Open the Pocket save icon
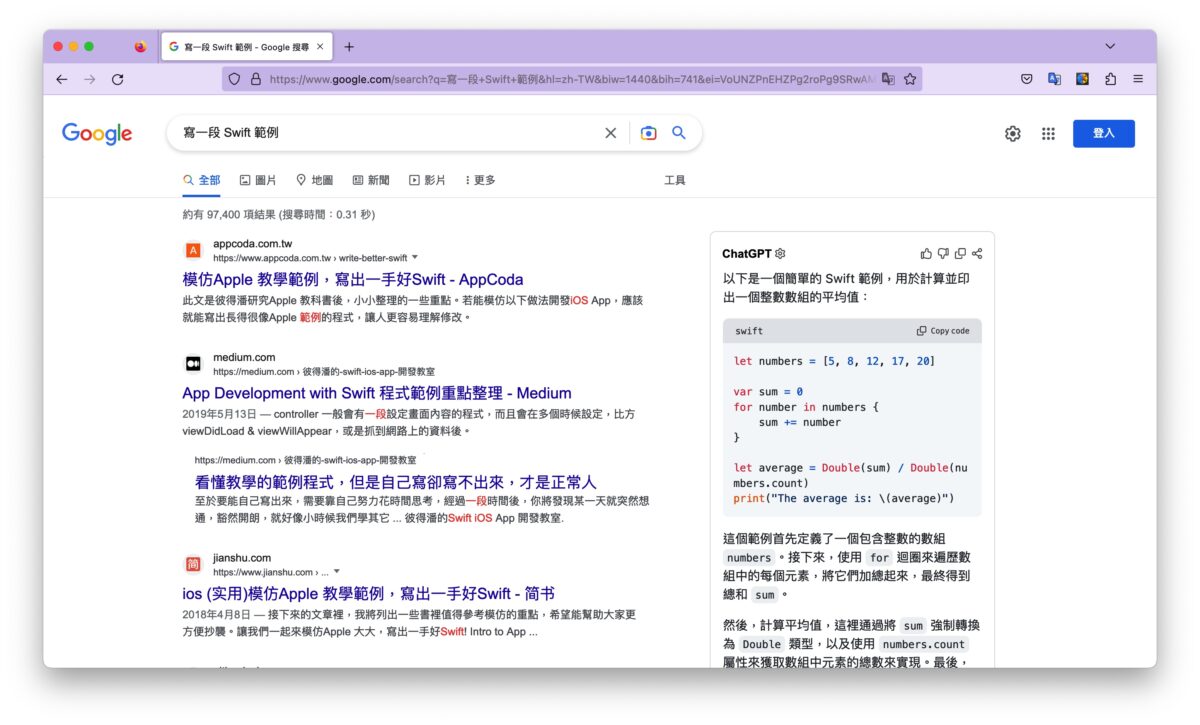1200x725 pixels. (x=1026, y=79)
